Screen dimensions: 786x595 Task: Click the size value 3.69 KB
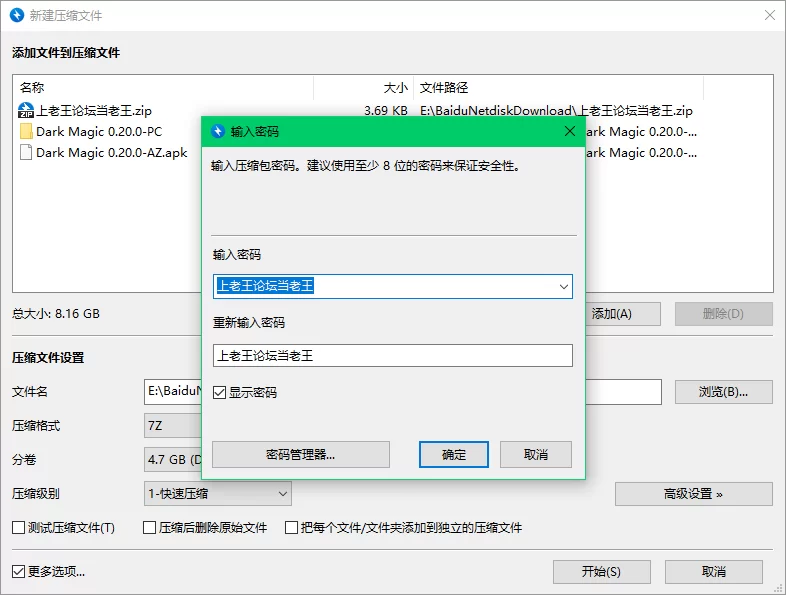386,110
